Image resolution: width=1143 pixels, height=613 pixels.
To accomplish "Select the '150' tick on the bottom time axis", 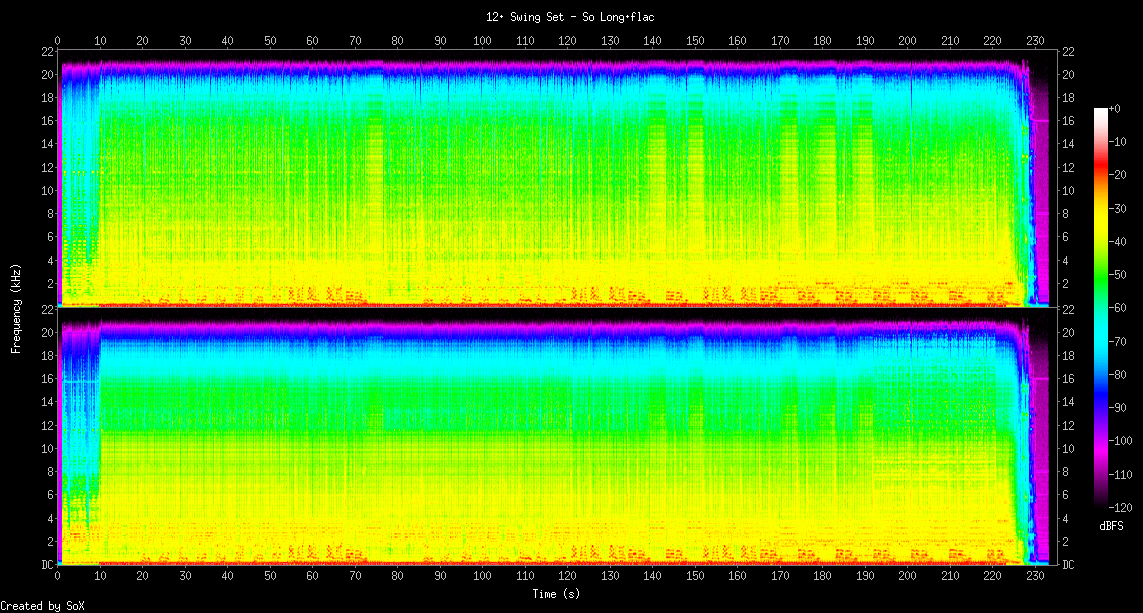I will click(695, 578).
